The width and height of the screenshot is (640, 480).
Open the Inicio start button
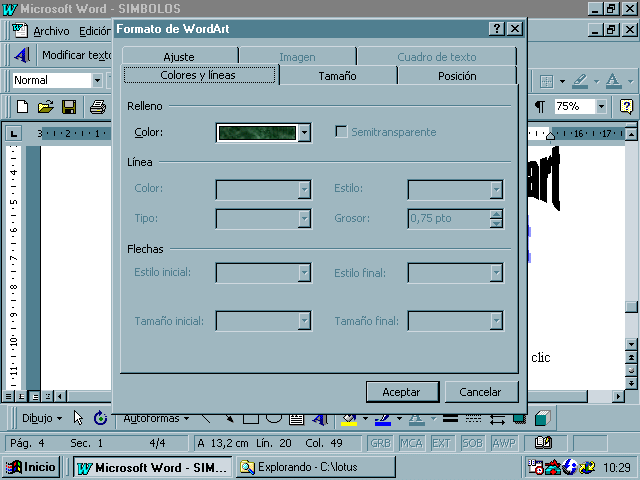point(31,467)
